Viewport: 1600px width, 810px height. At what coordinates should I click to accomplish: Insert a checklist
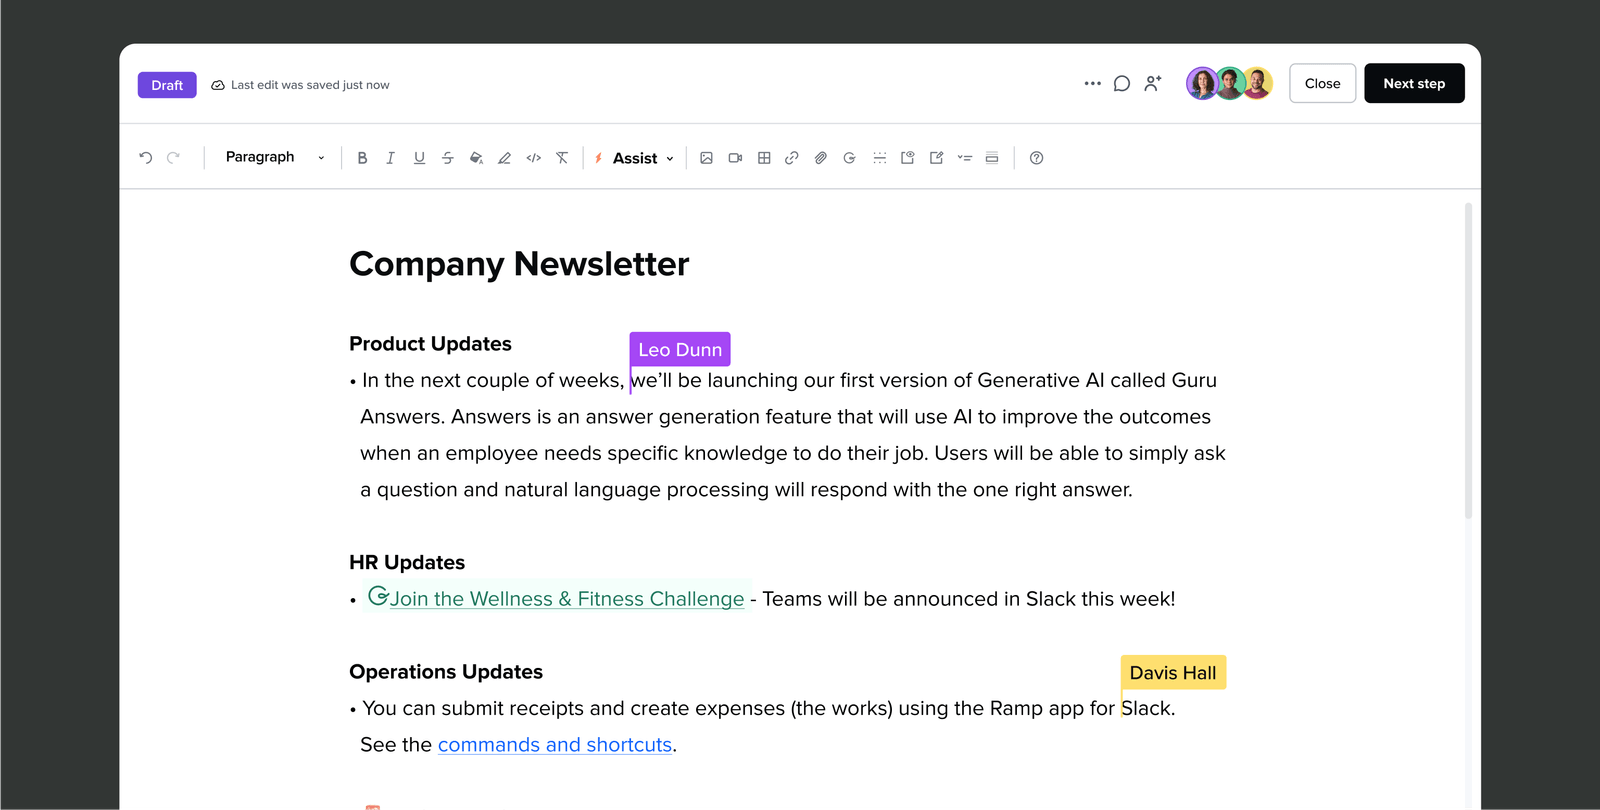click(x=965, y=158)
